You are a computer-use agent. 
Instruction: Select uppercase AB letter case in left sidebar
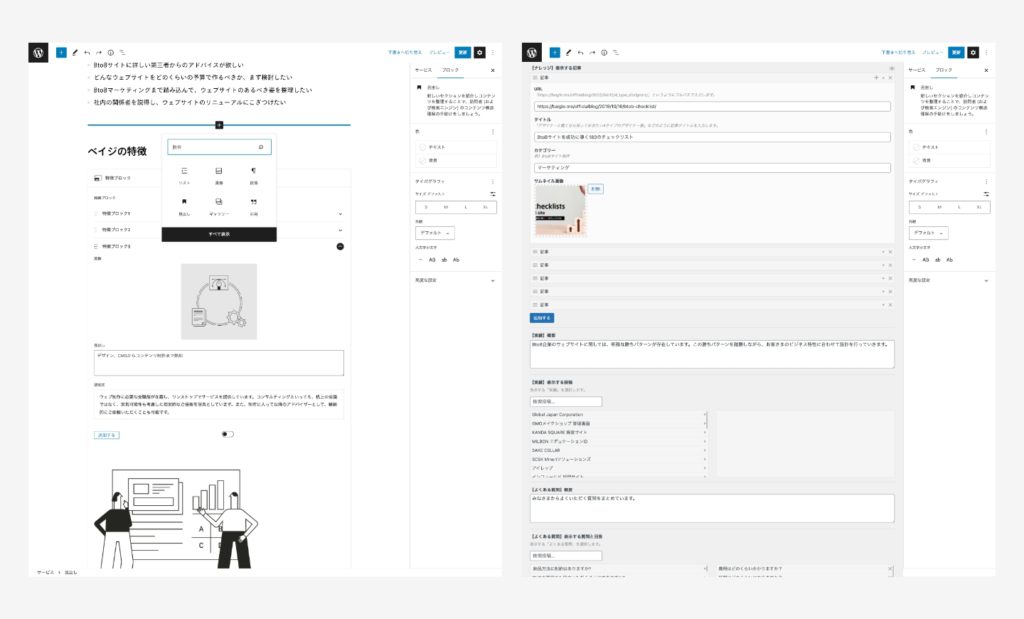[432, 260]
